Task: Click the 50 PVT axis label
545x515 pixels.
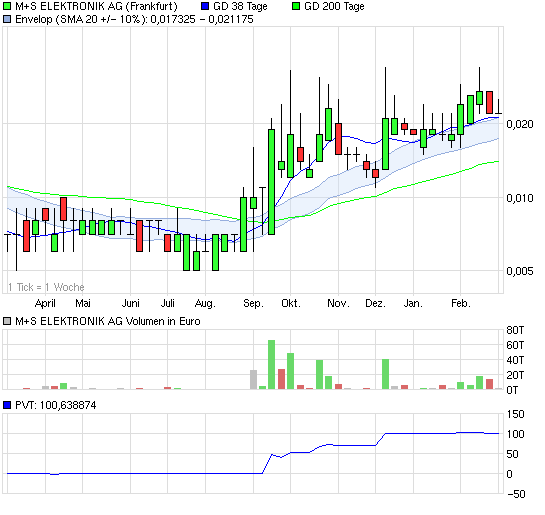Action: point(512,454)
